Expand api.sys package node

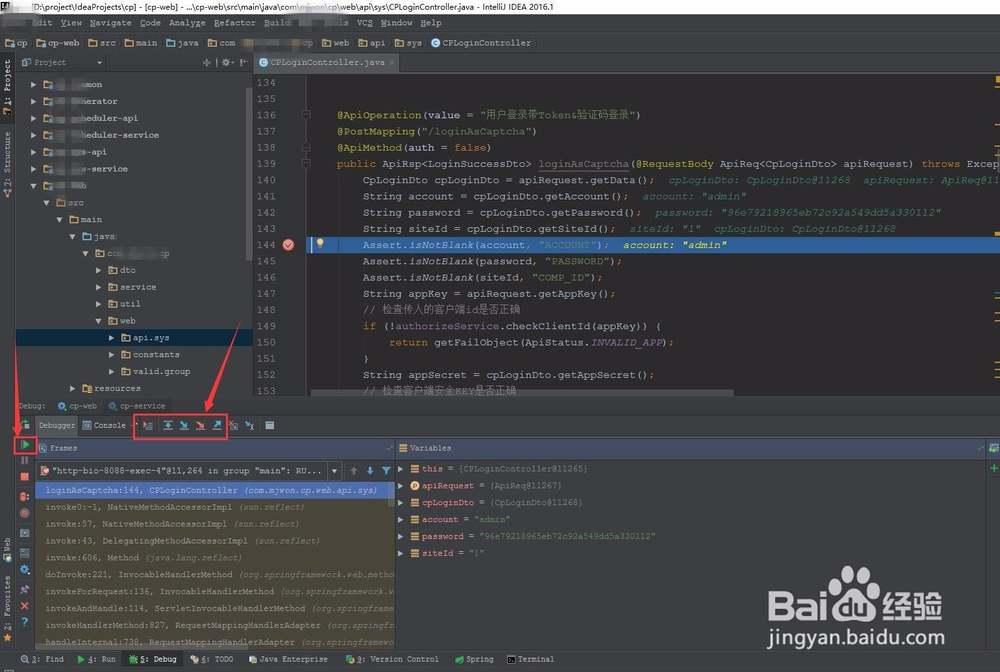(x=112, y=338)
